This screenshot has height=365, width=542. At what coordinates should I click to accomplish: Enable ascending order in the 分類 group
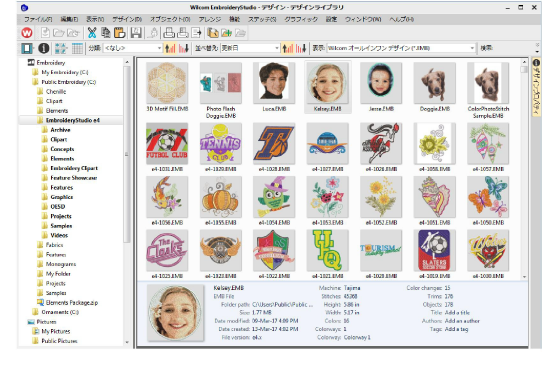(x=170, y=48)
